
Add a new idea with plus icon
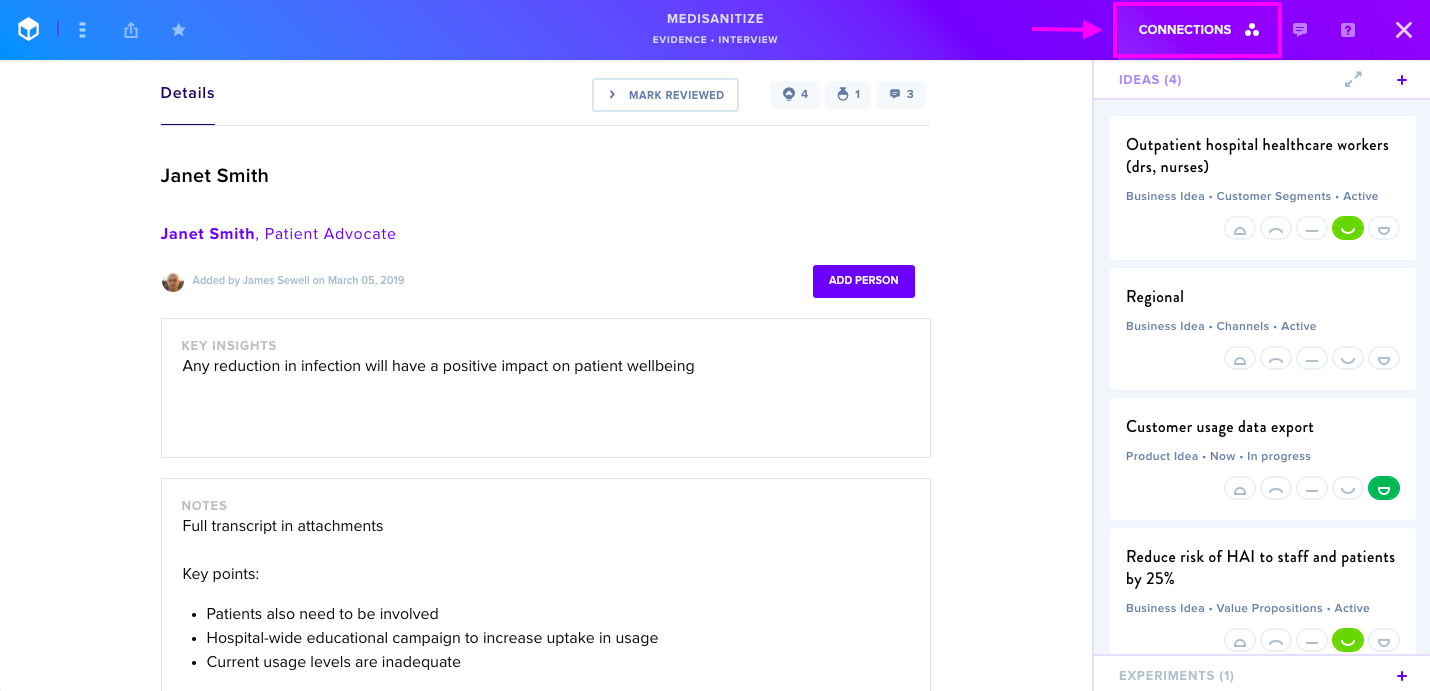[x=1402, y=80]
